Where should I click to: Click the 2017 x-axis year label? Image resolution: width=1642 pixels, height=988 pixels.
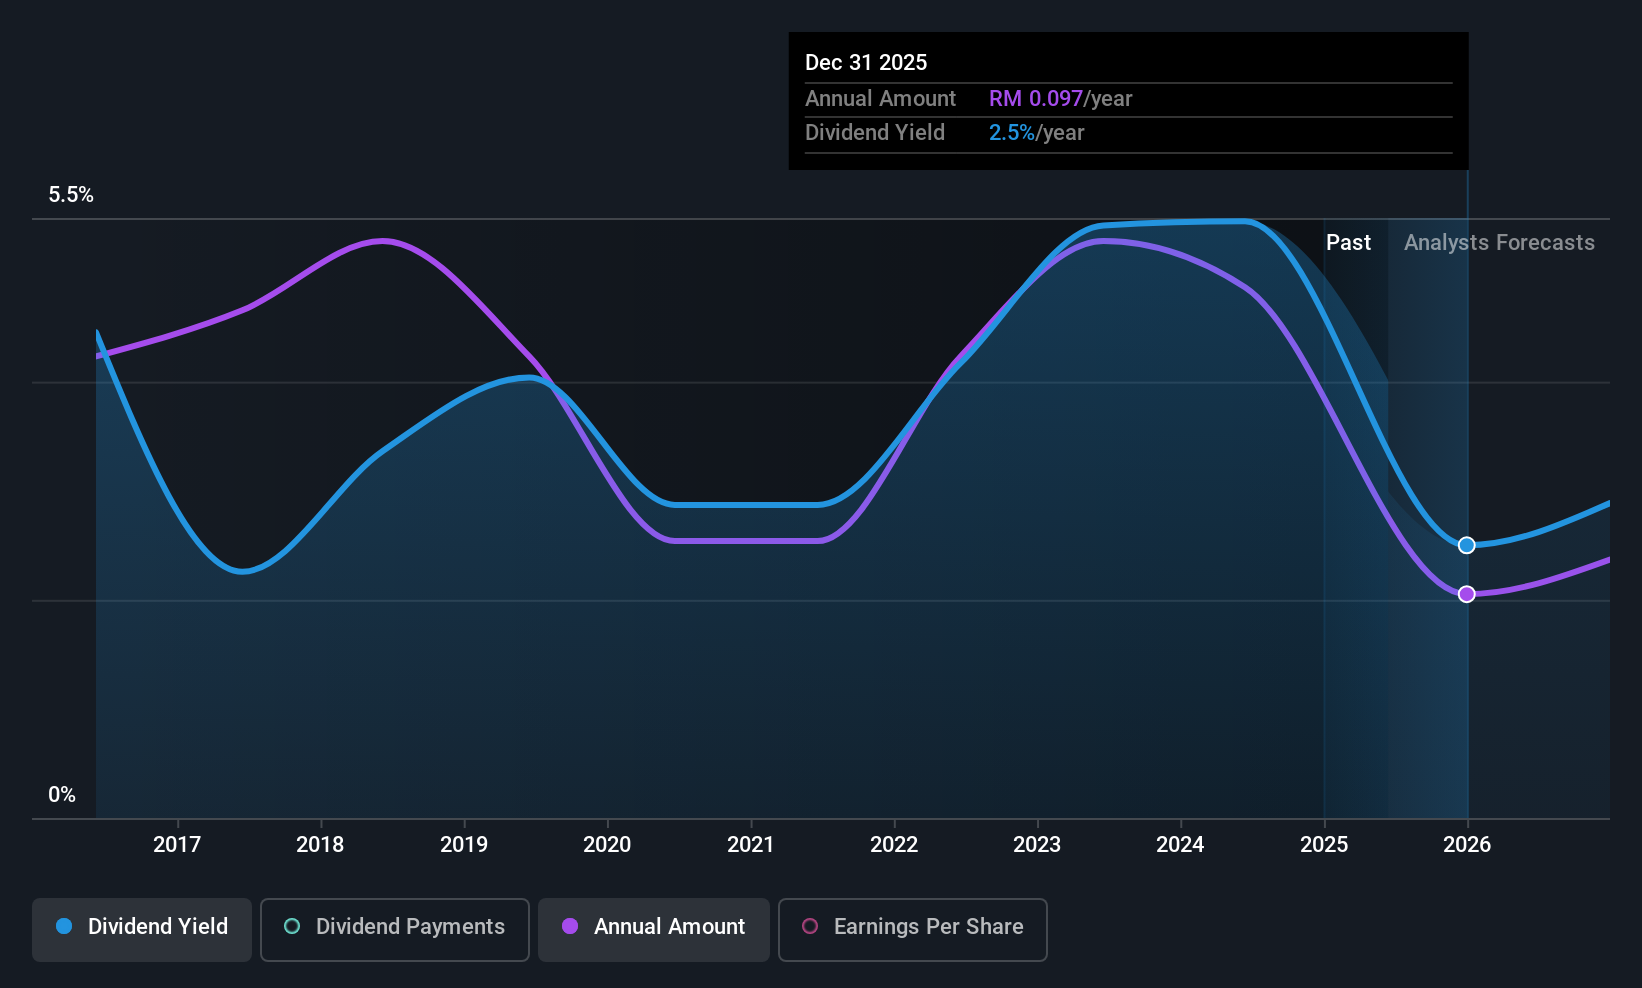pyautogui.click(x=177, y=844)
